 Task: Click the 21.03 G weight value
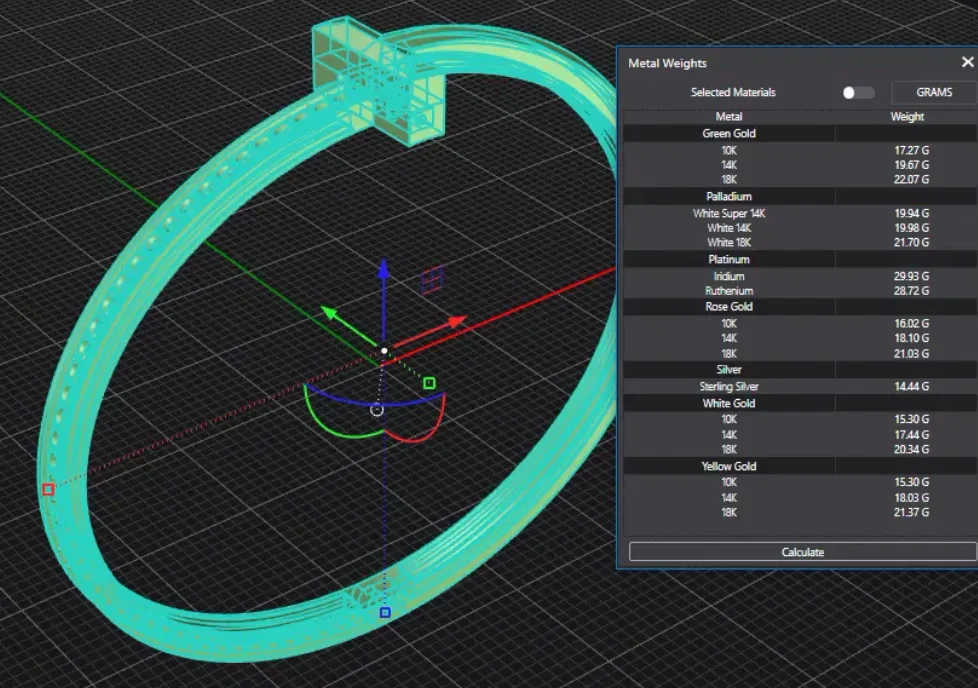pyautogui.click(x=911, y=354)
